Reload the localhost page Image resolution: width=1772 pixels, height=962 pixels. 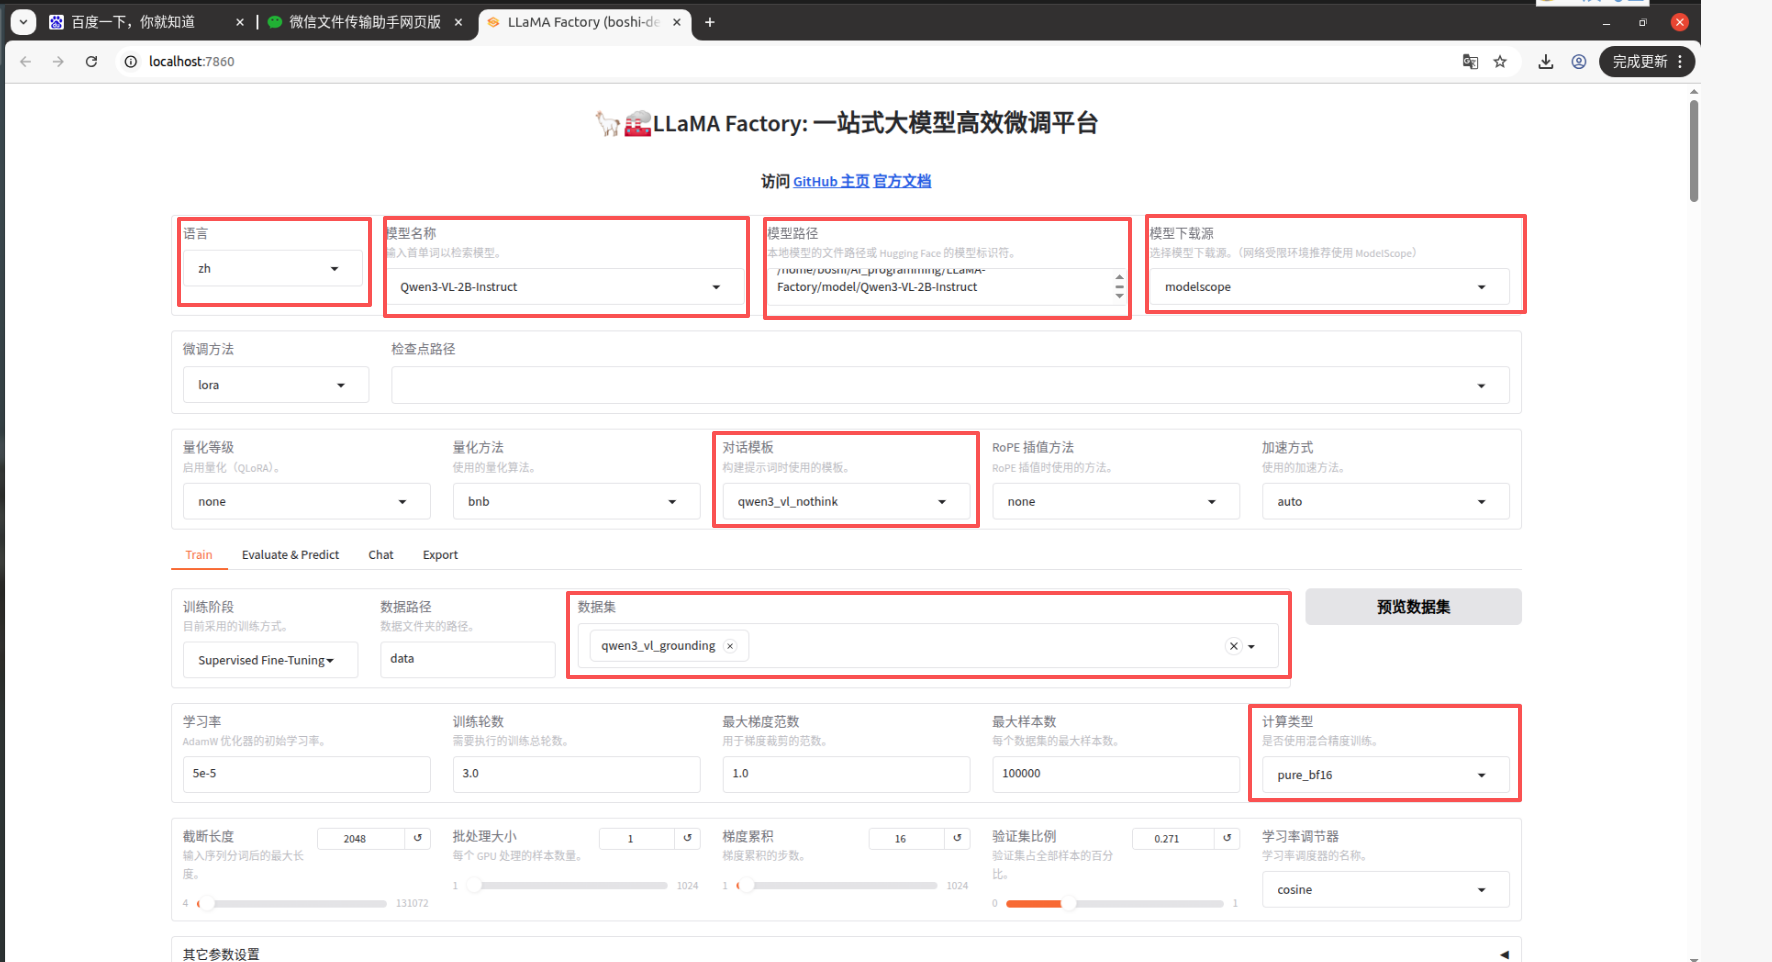click(x=91, y=62)
